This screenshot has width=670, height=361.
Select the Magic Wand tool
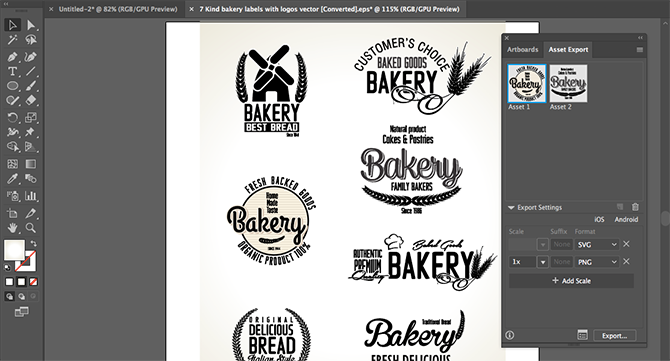[12, 40]
